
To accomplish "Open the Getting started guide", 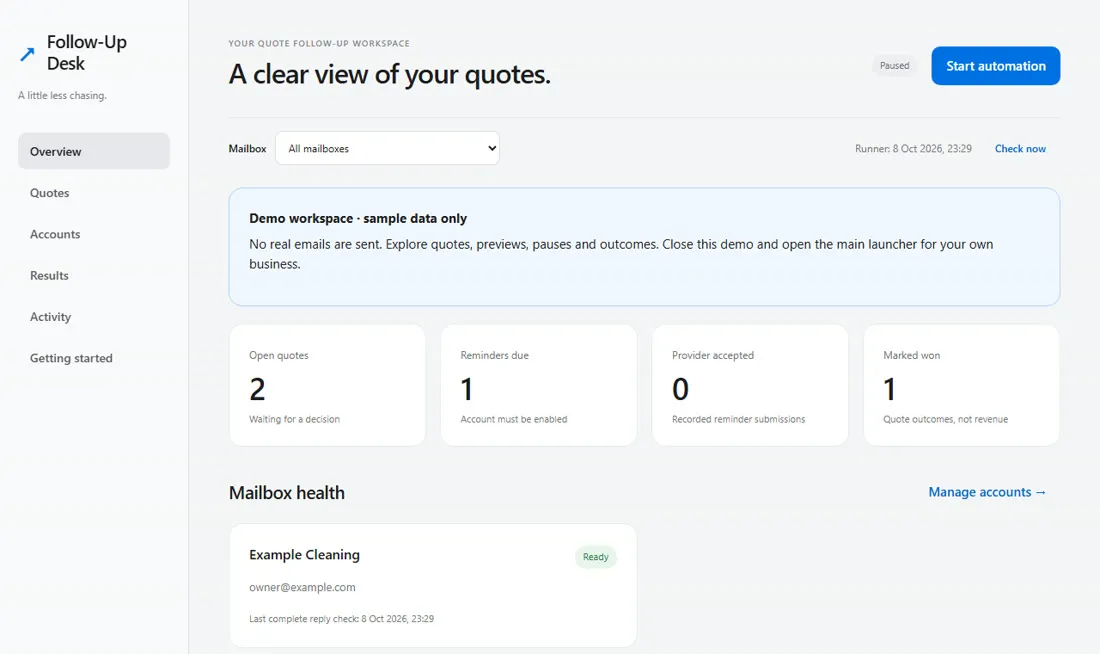I will [x=94, y=358].
